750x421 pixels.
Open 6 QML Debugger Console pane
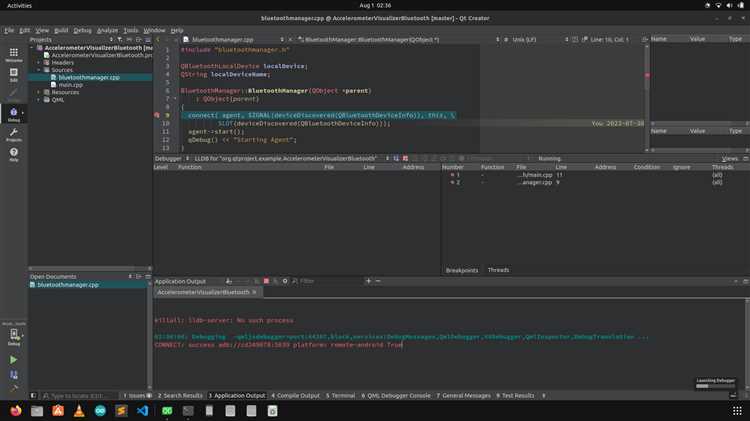click(396, 396)
